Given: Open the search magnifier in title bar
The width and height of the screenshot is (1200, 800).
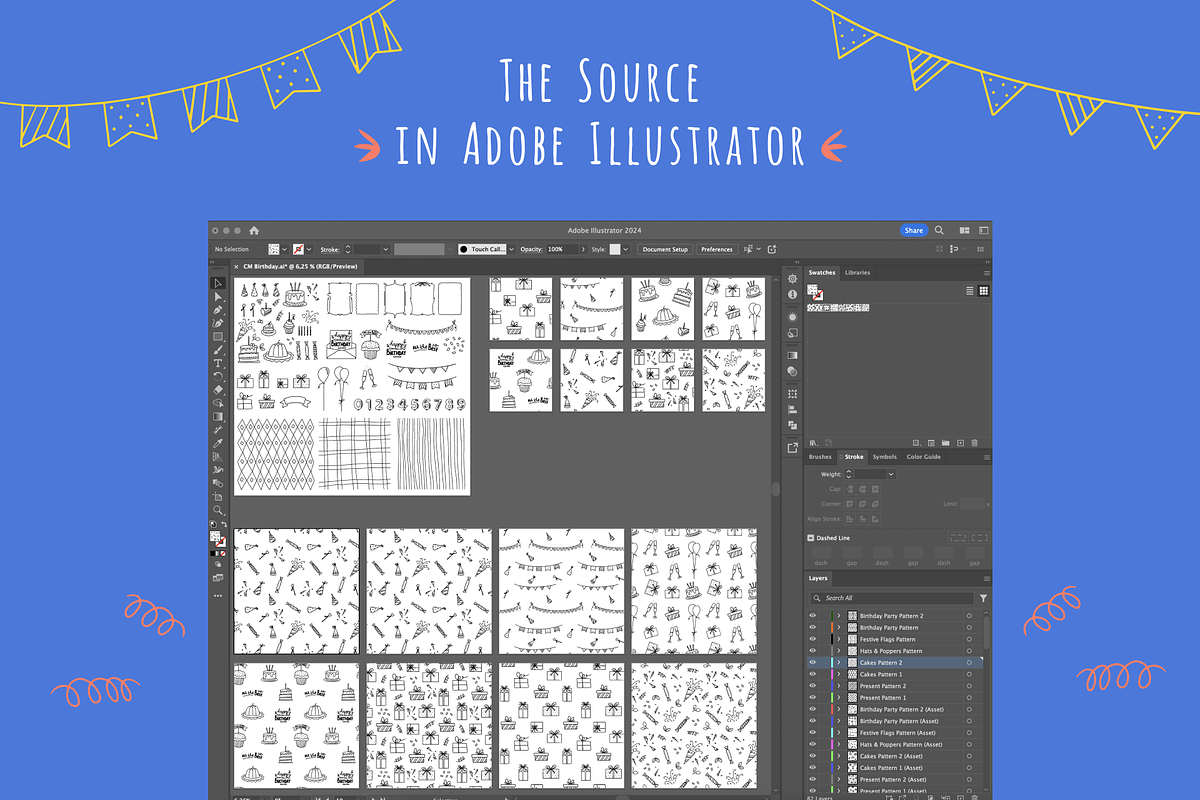Looking at the screenshot, I should [939, 230].
